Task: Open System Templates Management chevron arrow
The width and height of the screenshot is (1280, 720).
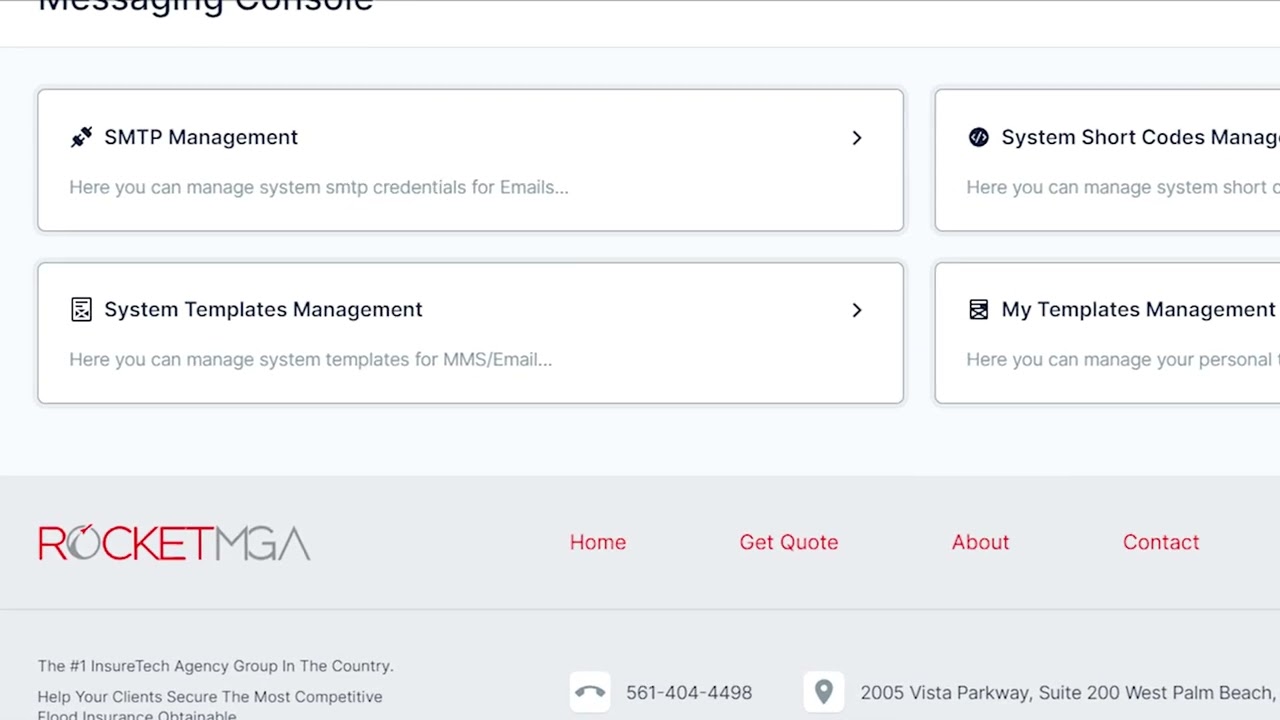Action: tap(856, 310)
